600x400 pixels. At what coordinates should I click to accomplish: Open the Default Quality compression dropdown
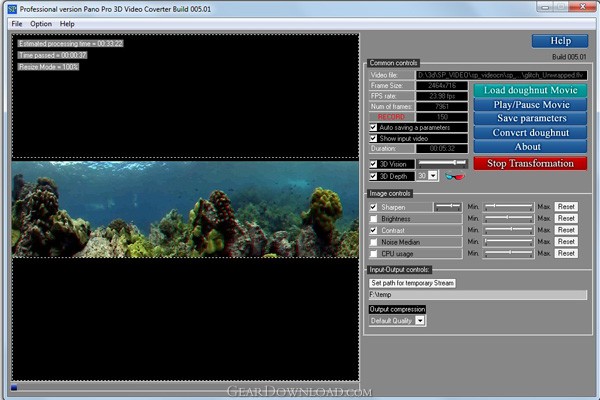[x=420, y=321]
